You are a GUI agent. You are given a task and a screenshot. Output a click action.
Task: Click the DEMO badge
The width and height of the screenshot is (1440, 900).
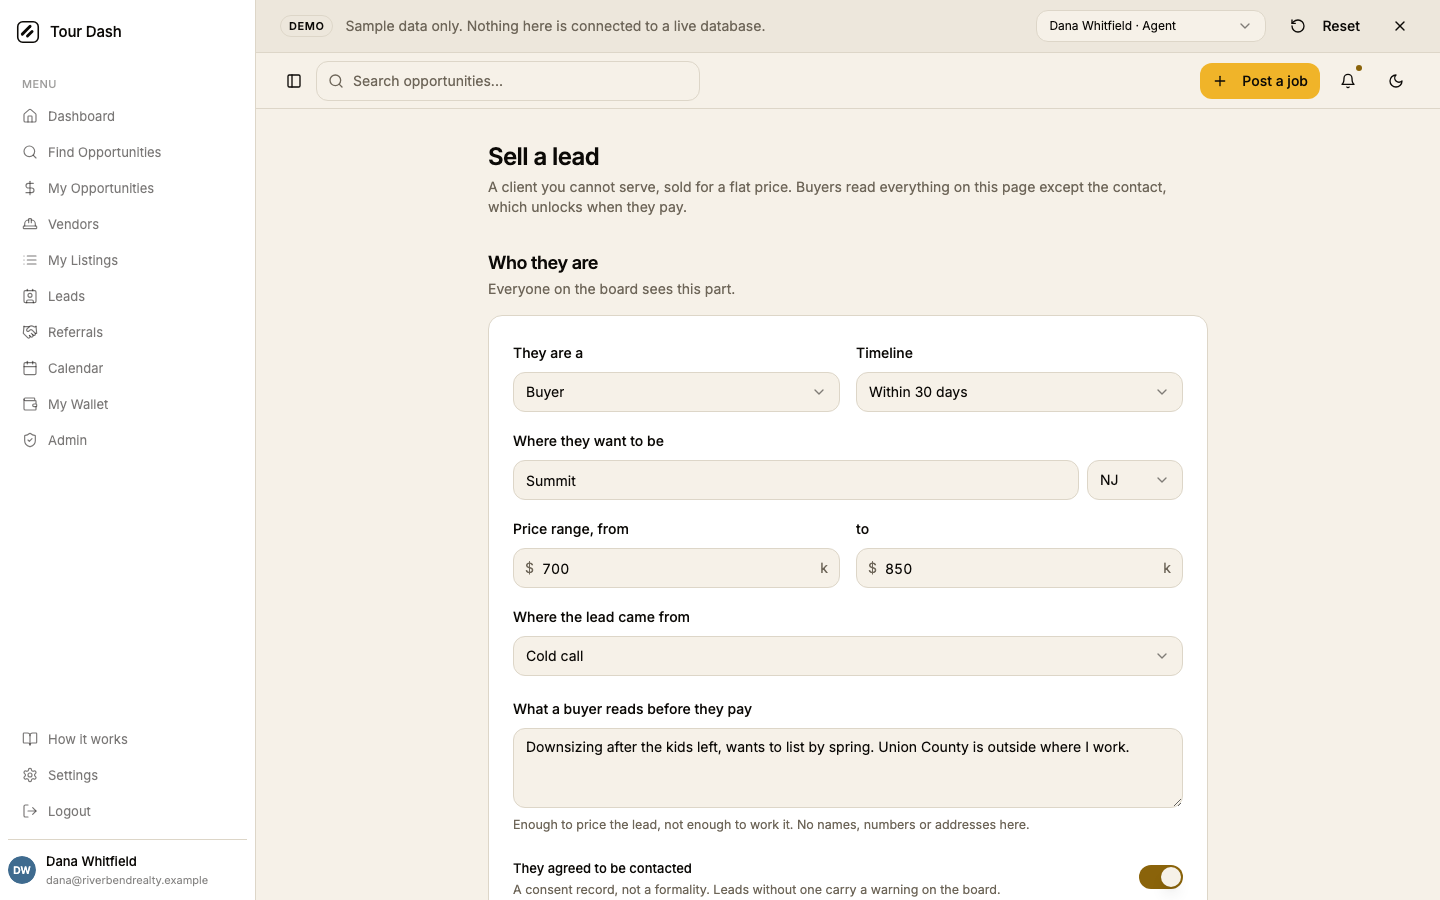[x=306, y=26]
